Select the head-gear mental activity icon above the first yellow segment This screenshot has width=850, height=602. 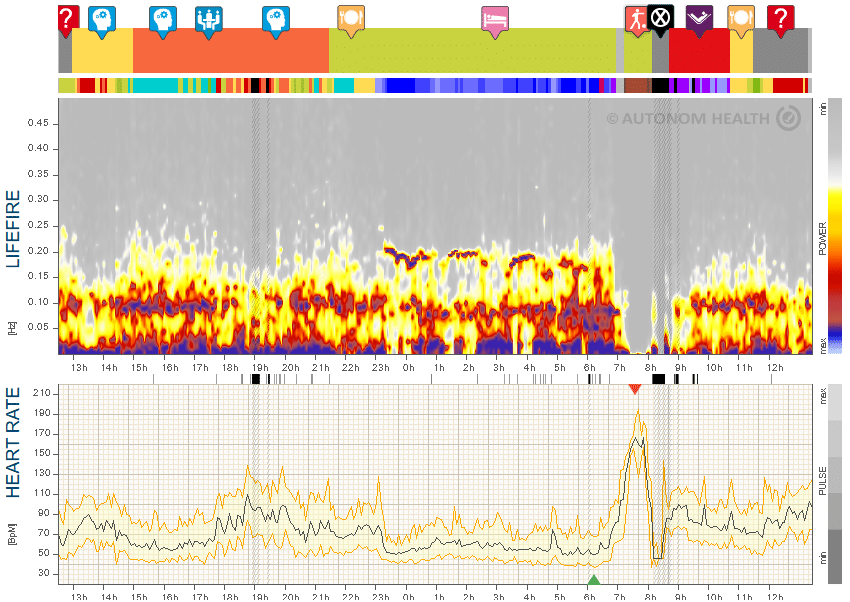(101, 22)
